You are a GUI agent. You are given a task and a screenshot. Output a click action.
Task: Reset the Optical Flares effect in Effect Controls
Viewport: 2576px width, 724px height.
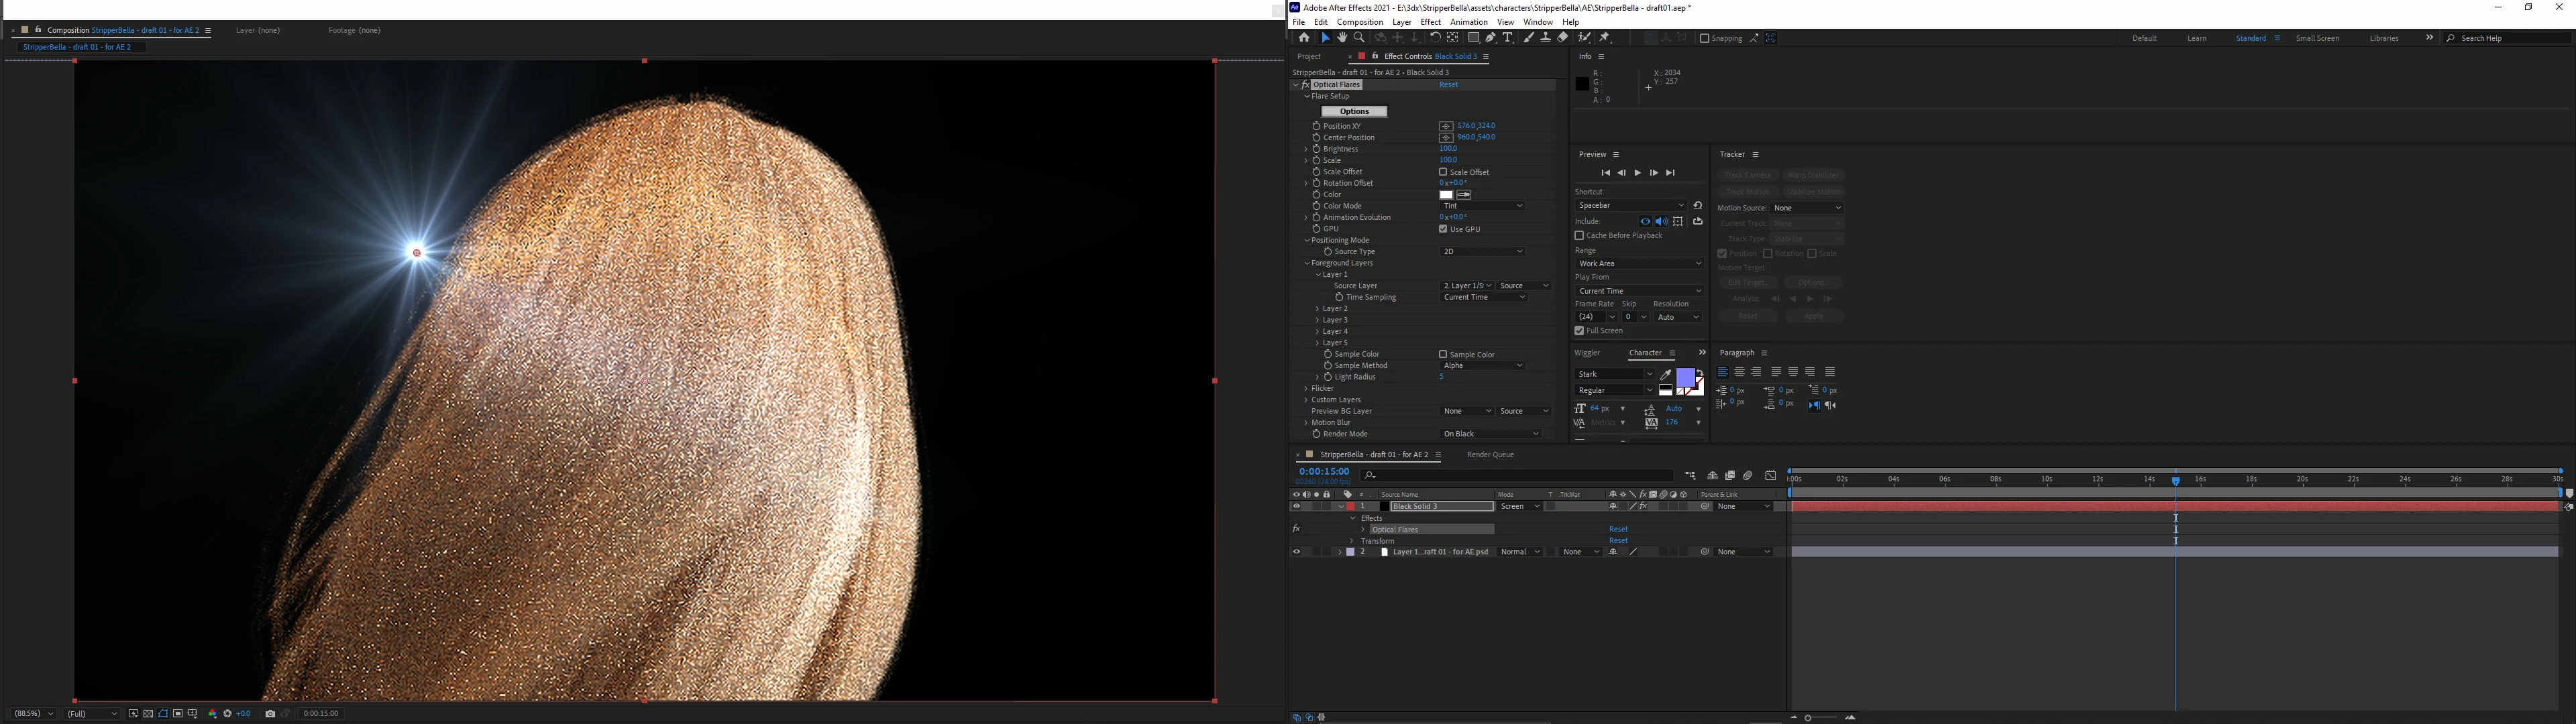pyautogui.click(x=1448, y=85)
